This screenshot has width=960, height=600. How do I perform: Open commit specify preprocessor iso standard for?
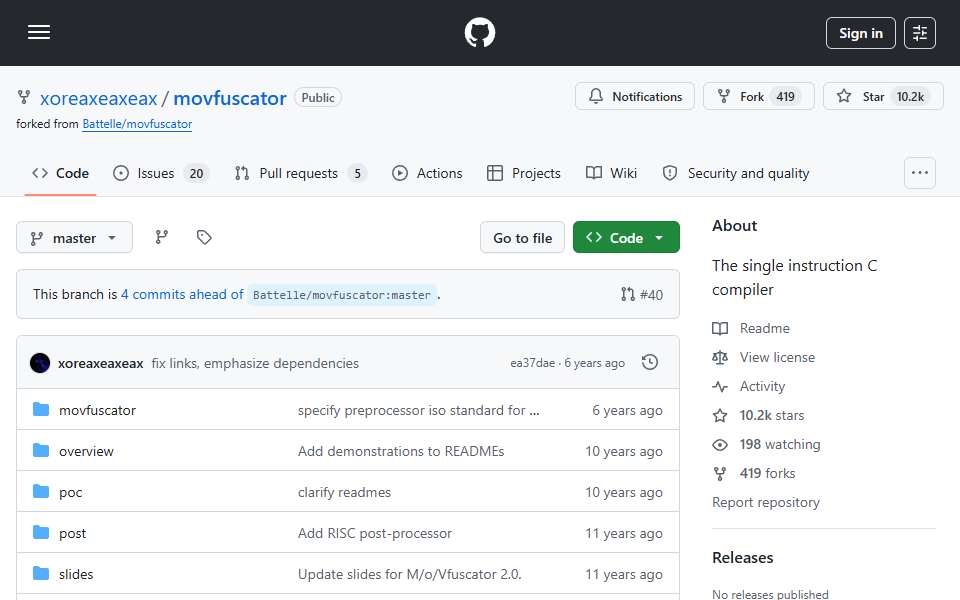(419, 410)
